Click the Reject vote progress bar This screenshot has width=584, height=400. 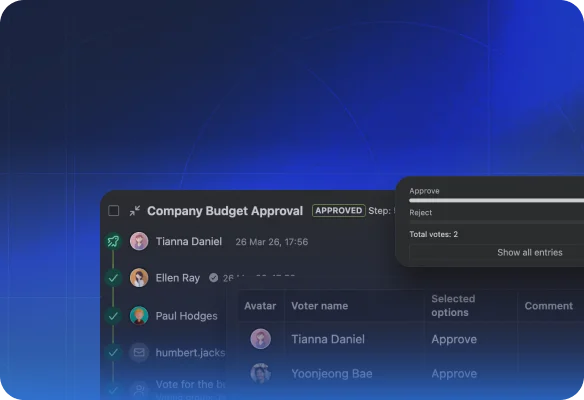(497, 222)
